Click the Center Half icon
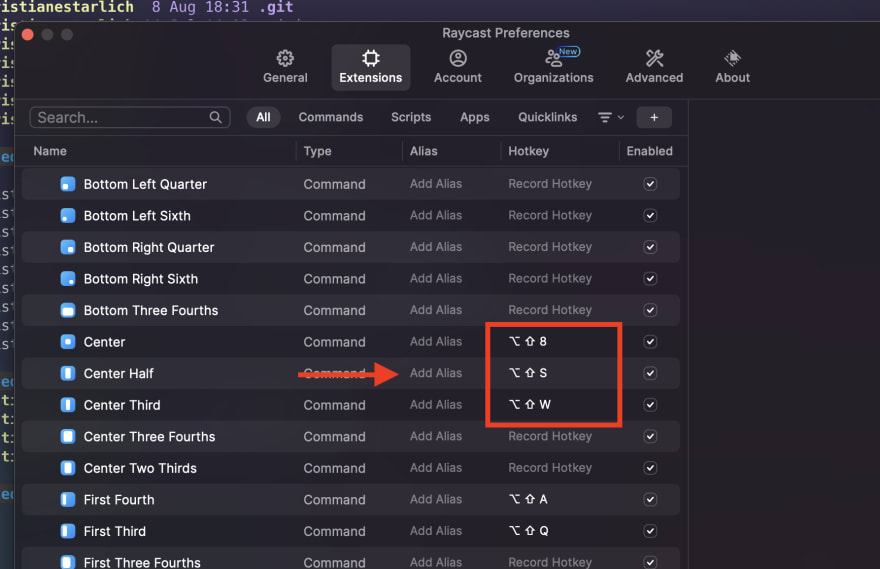 click(x=68, y=373)
